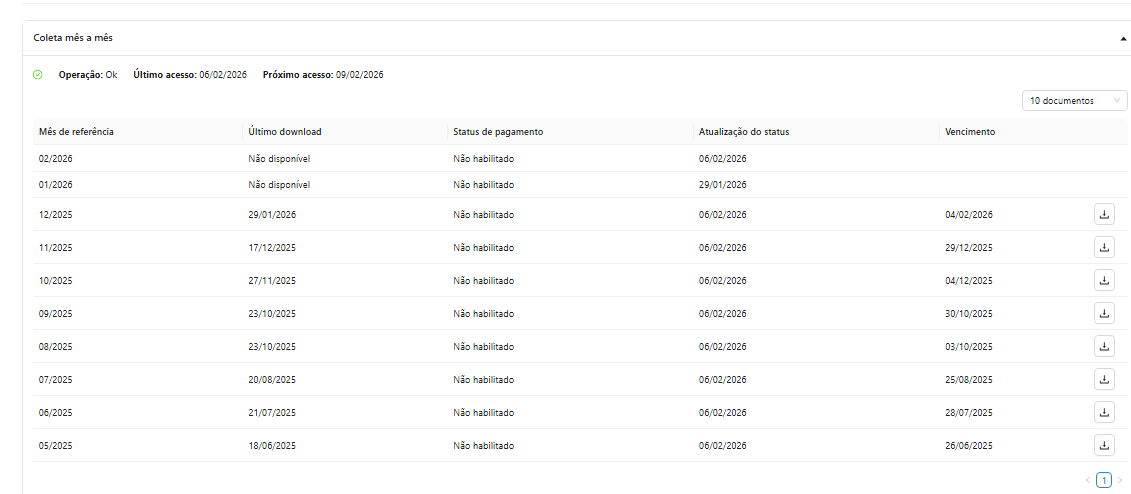The width and height of the screenshot is (1131, 494).
Task: Click the "Último download" column header
Action: [x=285, y=132]
